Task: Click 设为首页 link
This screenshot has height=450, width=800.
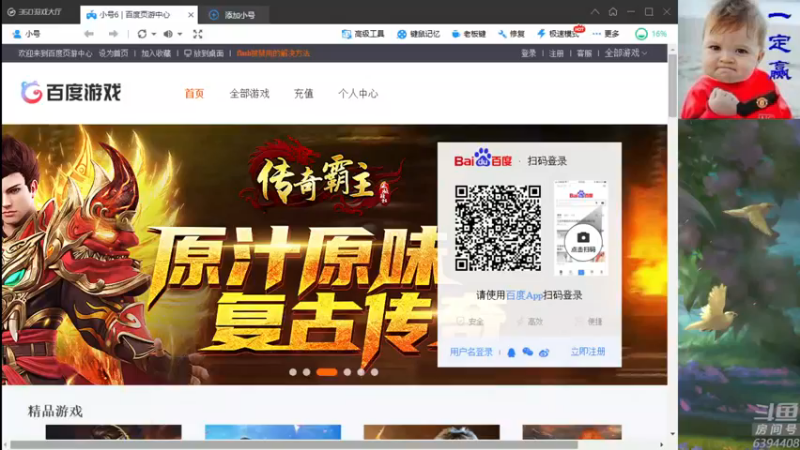Action: tap(113, 53)
